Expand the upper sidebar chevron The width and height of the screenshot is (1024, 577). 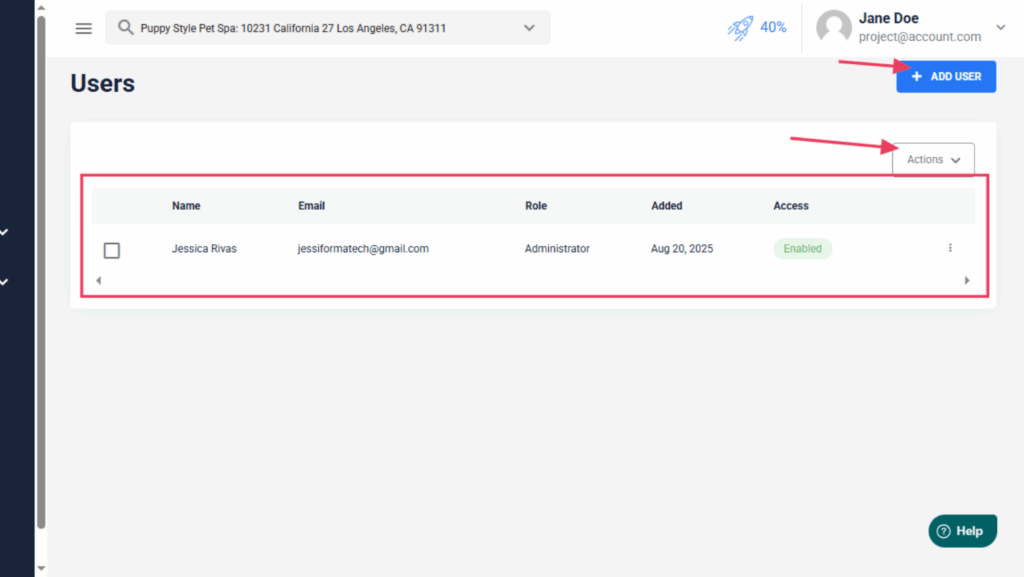(x=5, y=232)
